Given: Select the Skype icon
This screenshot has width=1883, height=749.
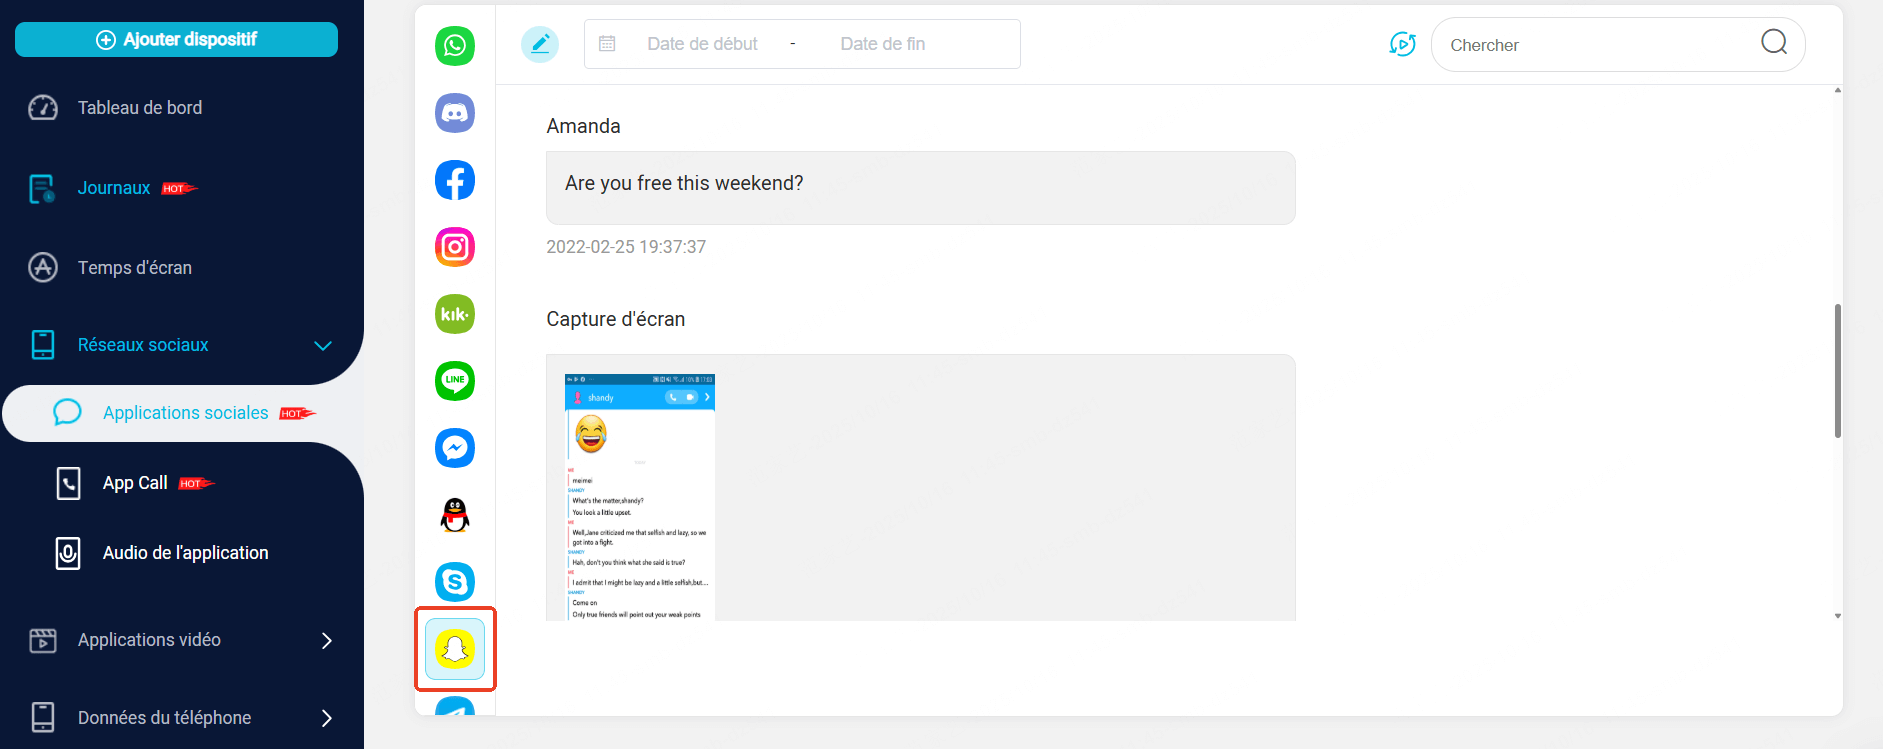Looking at the screenshot, I should point(455,582).
